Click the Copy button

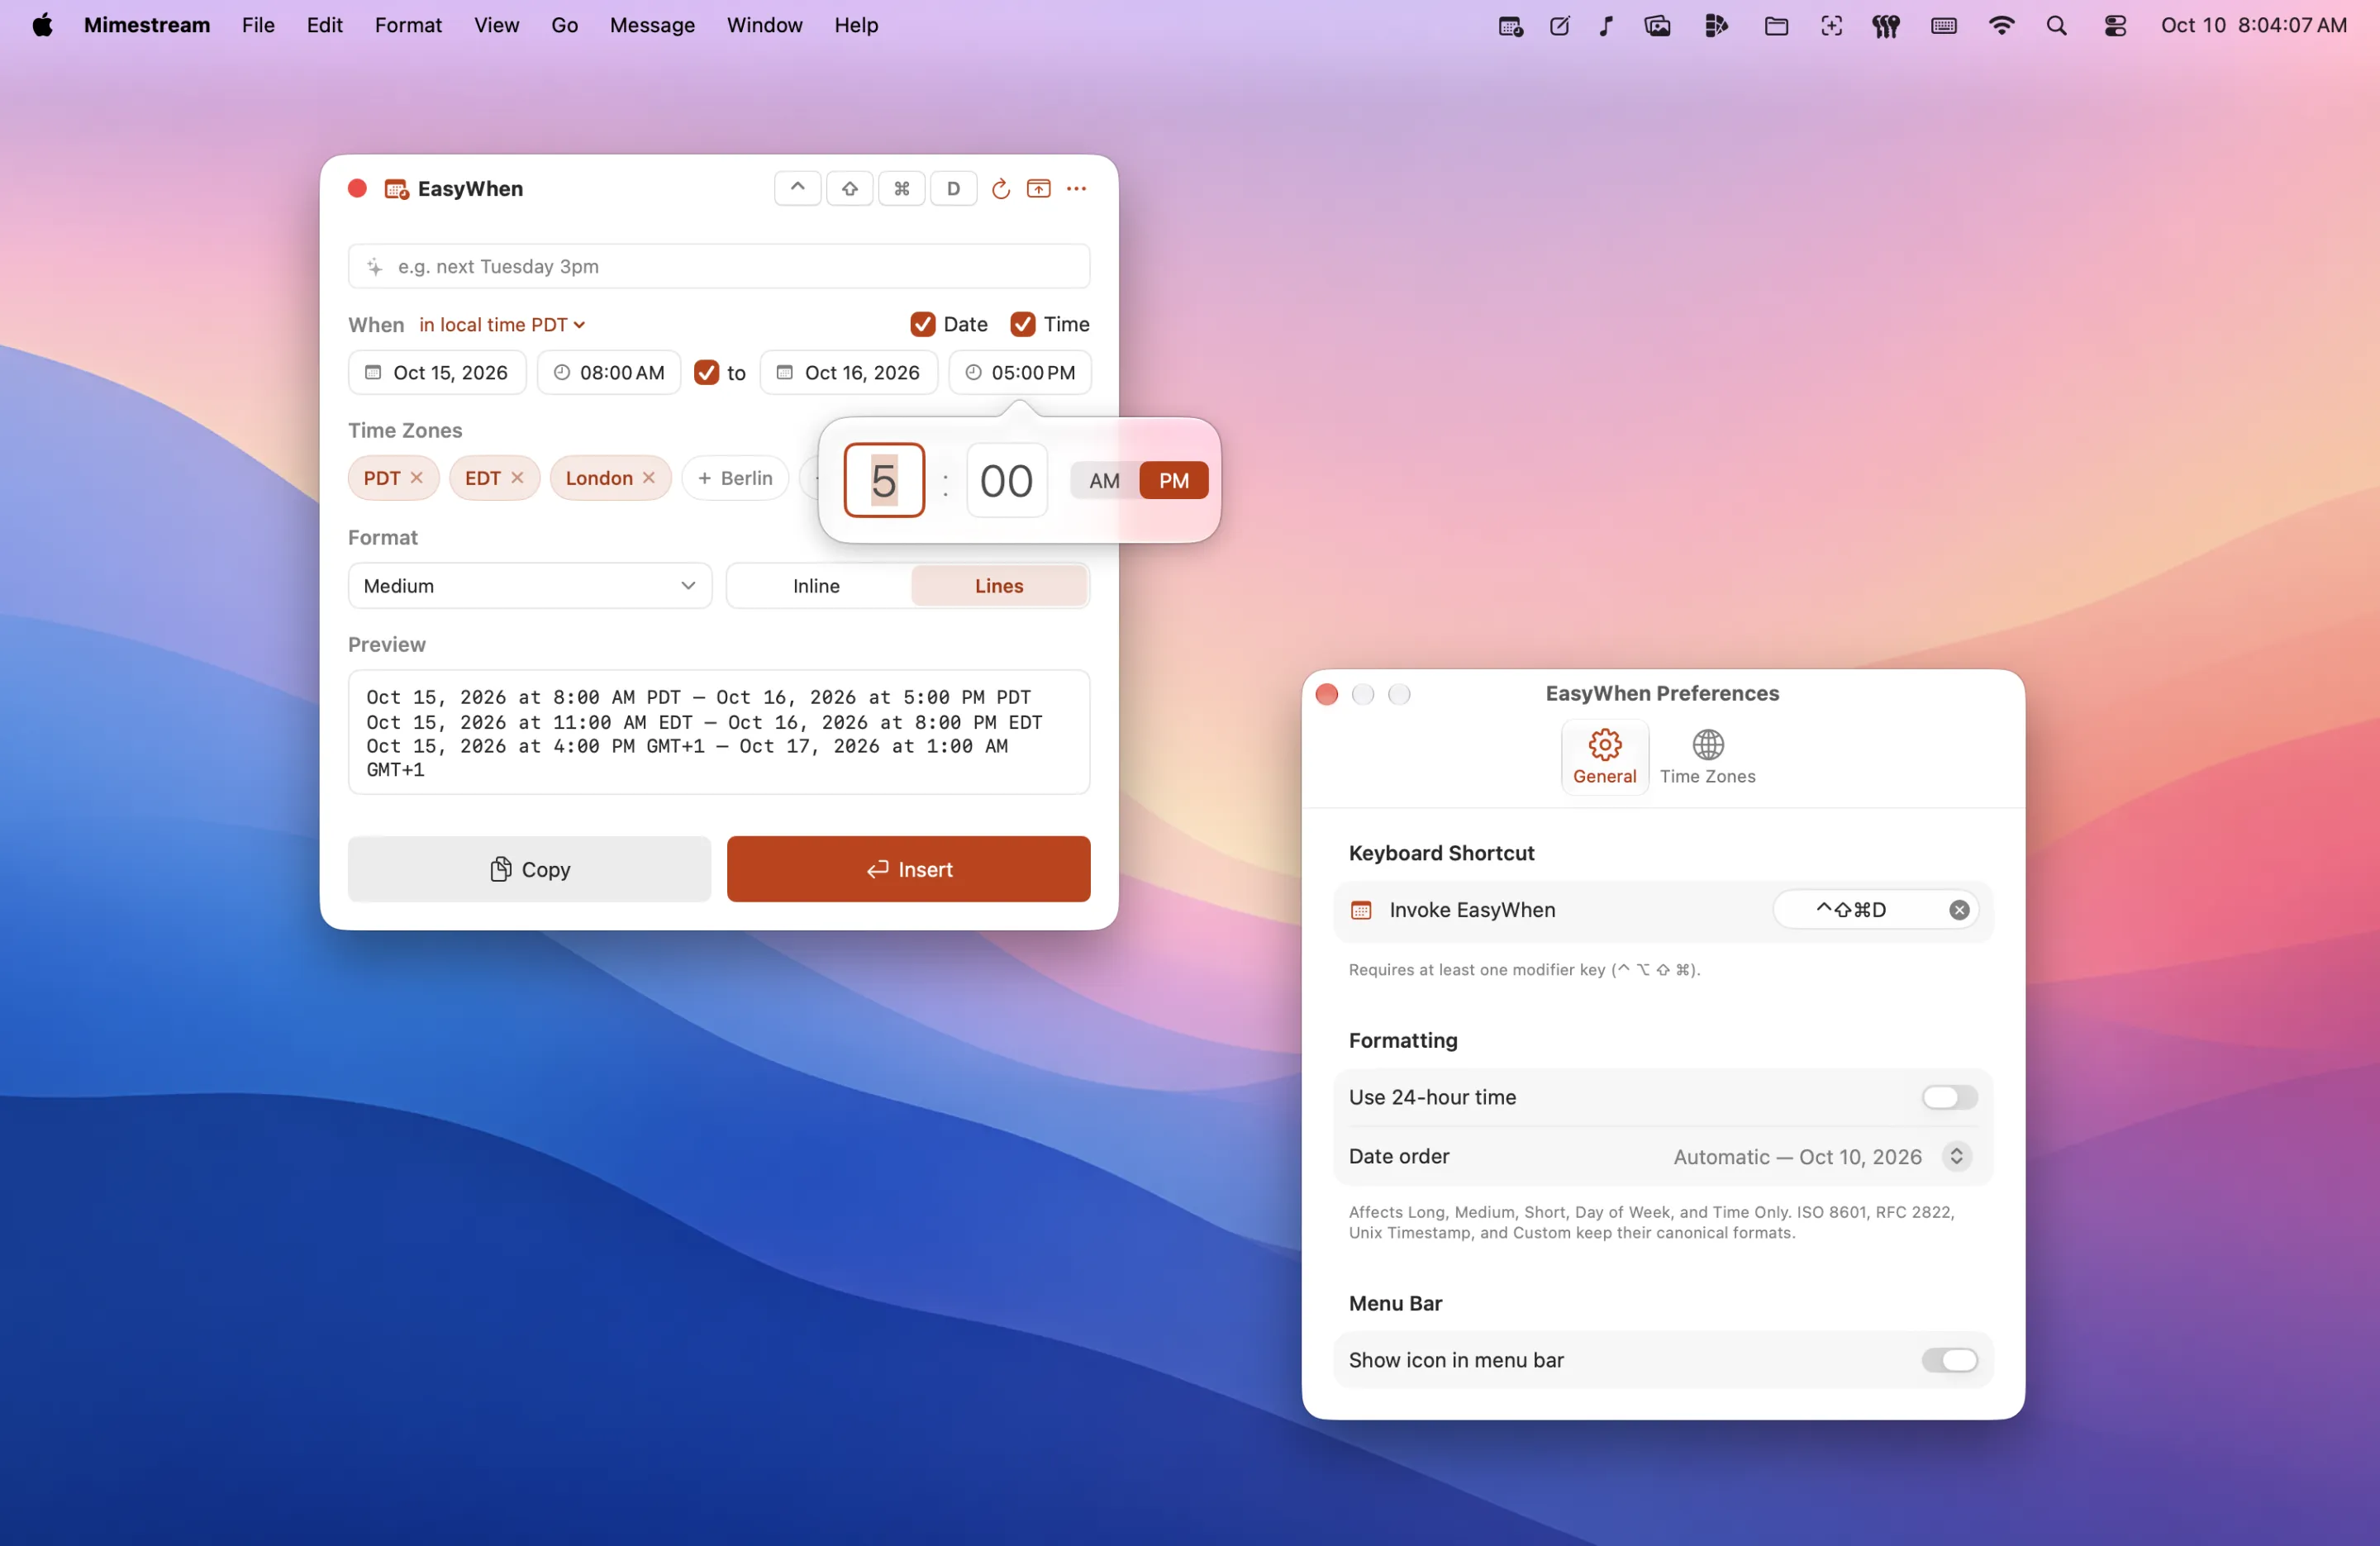[x=529, y=869]
